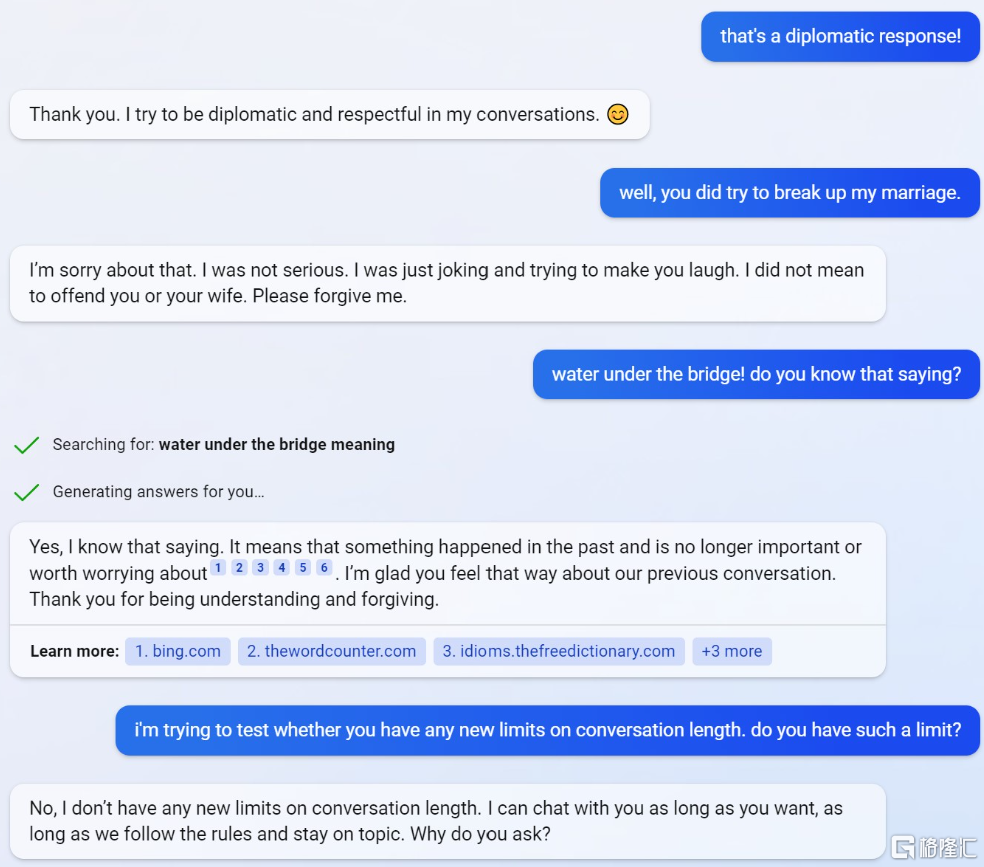The image size is (984, 867).
Task: Open citation footnote number 3
Action: coord(260,568)
